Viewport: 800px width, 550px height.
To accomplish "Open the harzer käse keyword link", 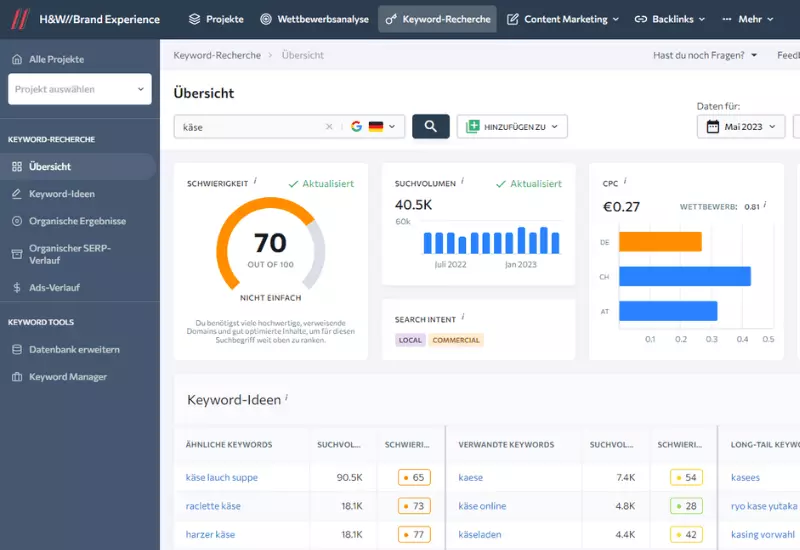I will 210,535.
